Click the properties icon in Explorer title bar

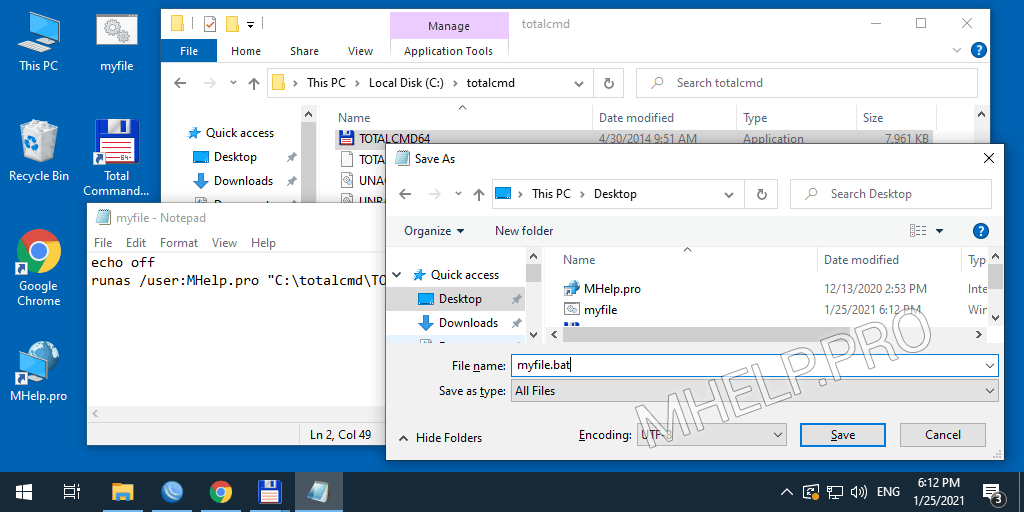click(x=210, y=25)
